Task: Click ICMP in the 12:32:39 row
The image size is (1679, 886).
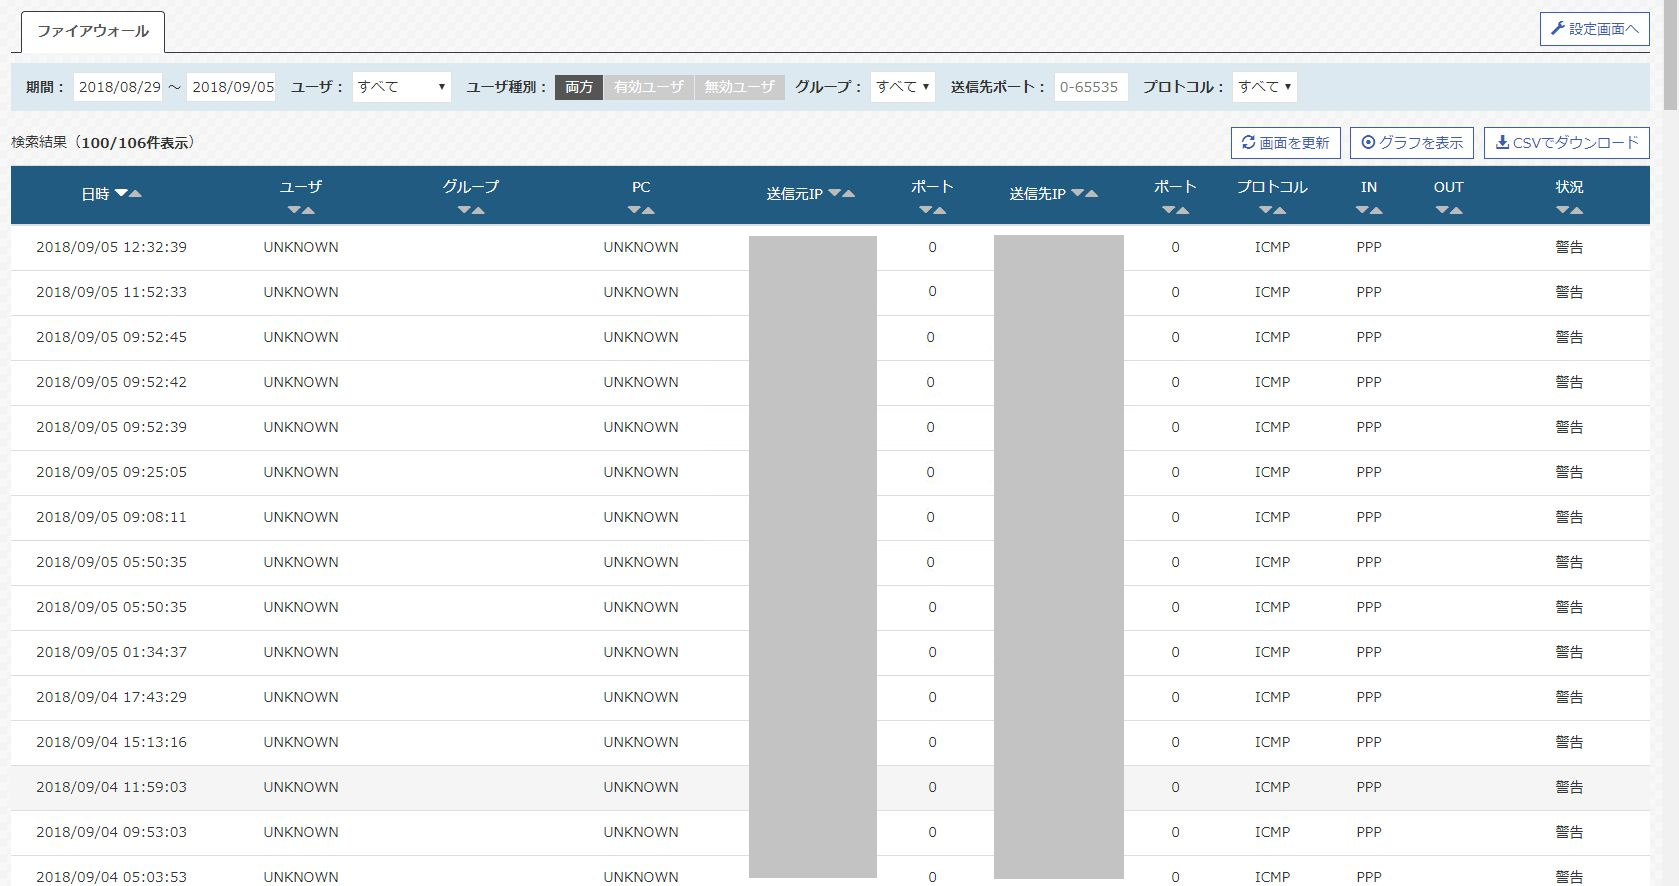Action: [x=1272, y=247]
